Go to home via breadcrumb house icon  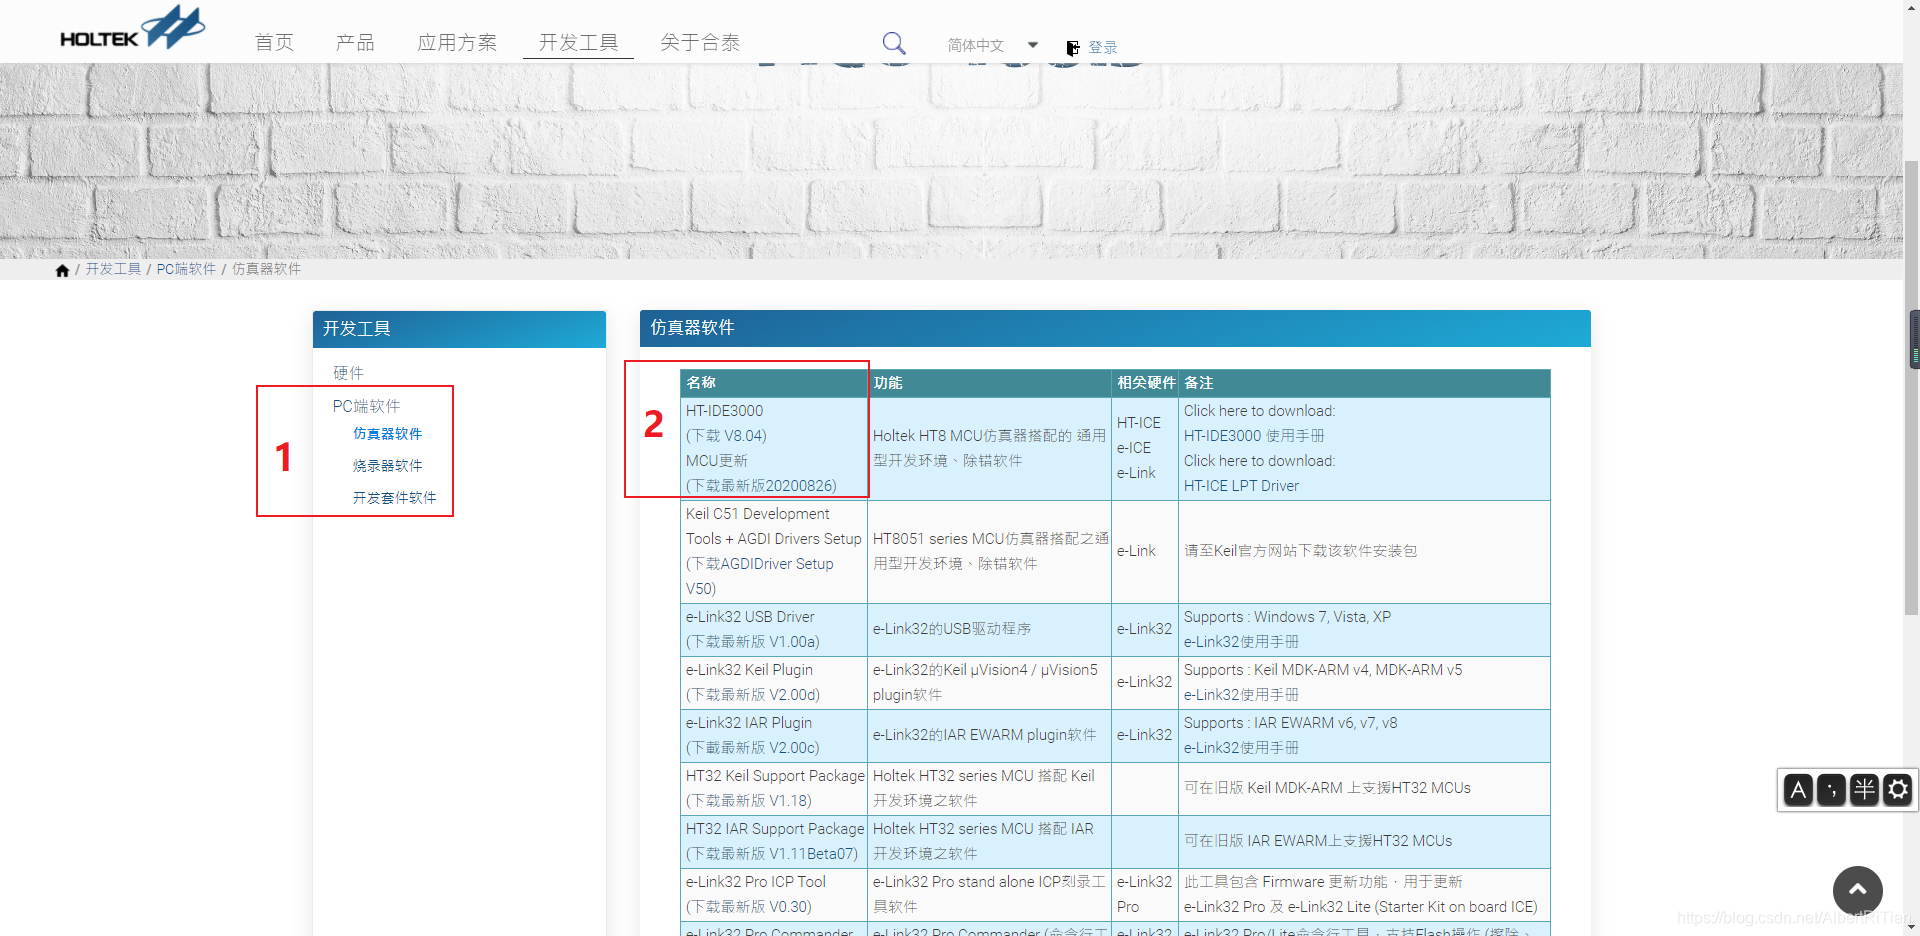click(62, 270)
